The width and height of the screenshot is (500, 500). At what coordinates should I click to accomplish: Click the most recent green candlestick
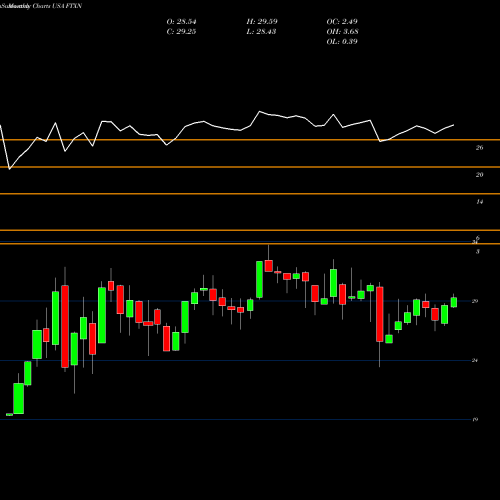[x=454, y=302]
